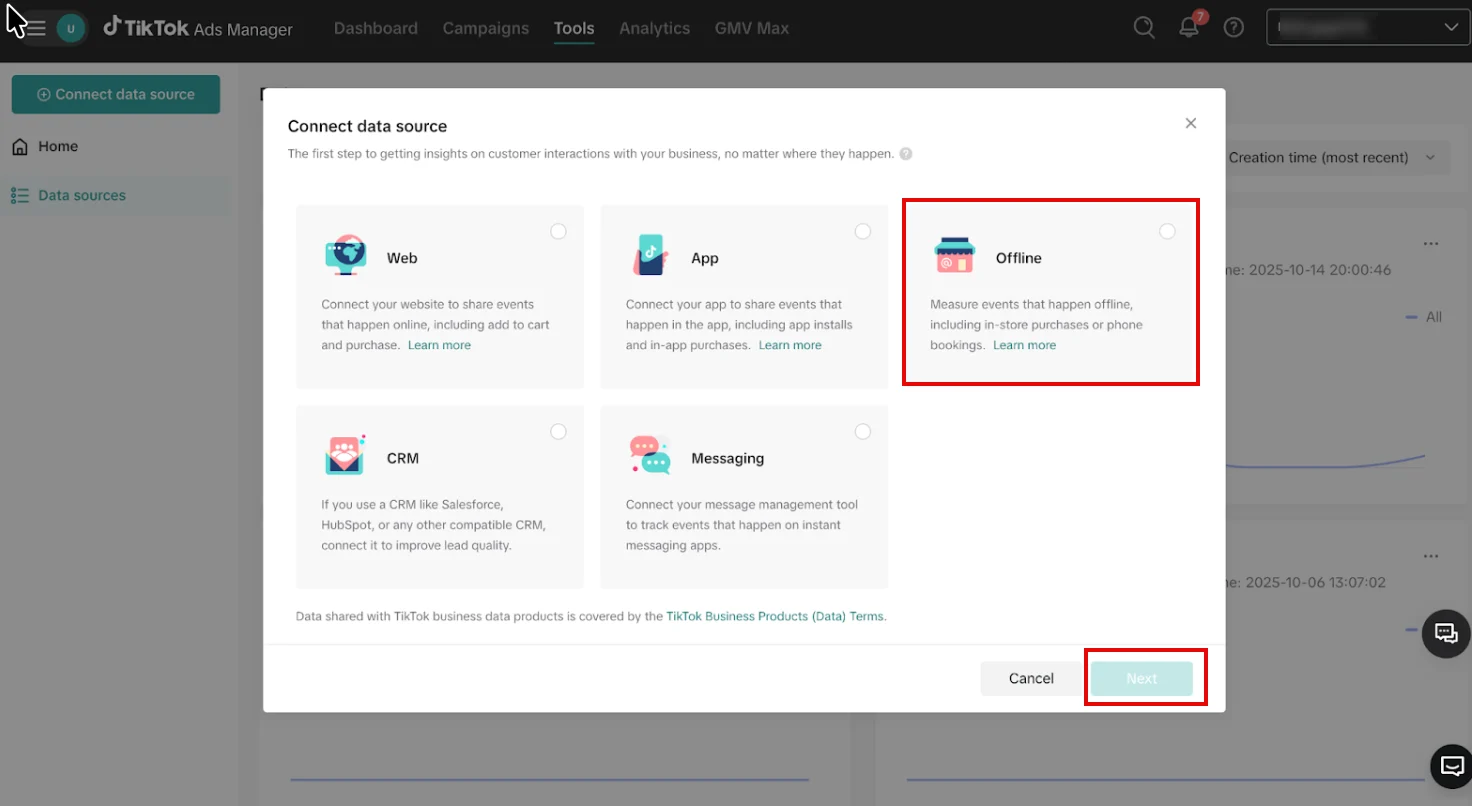Open the notifications bell icon
The height and width of the screenshot is (806, 1472).
1189,28
